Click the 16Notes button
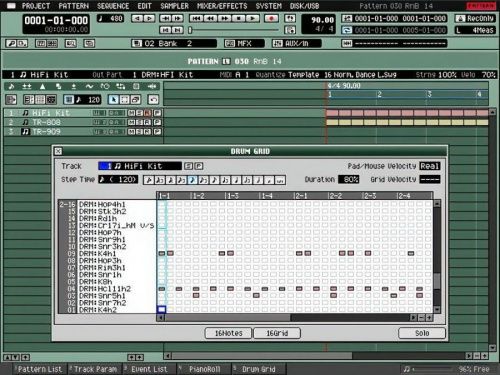This screenshot has width=500, height=375. tap(229, 333)
